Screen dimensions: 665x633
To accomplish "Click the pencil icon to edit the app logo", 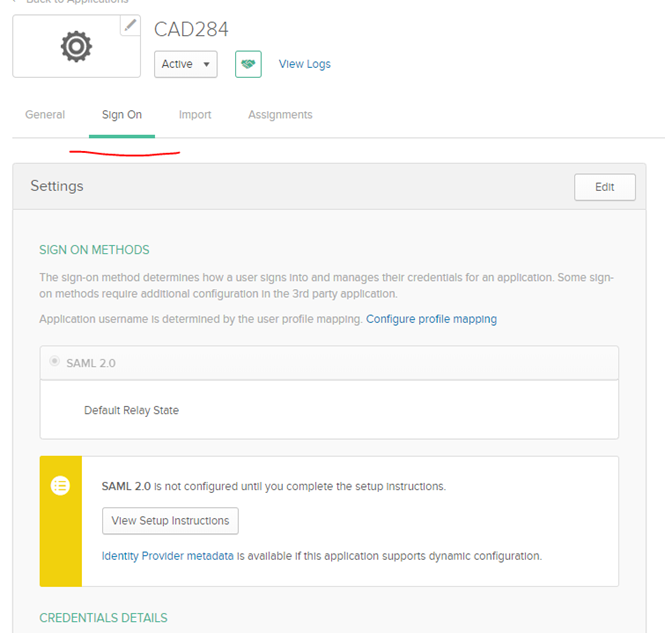I will click(130, 25).
